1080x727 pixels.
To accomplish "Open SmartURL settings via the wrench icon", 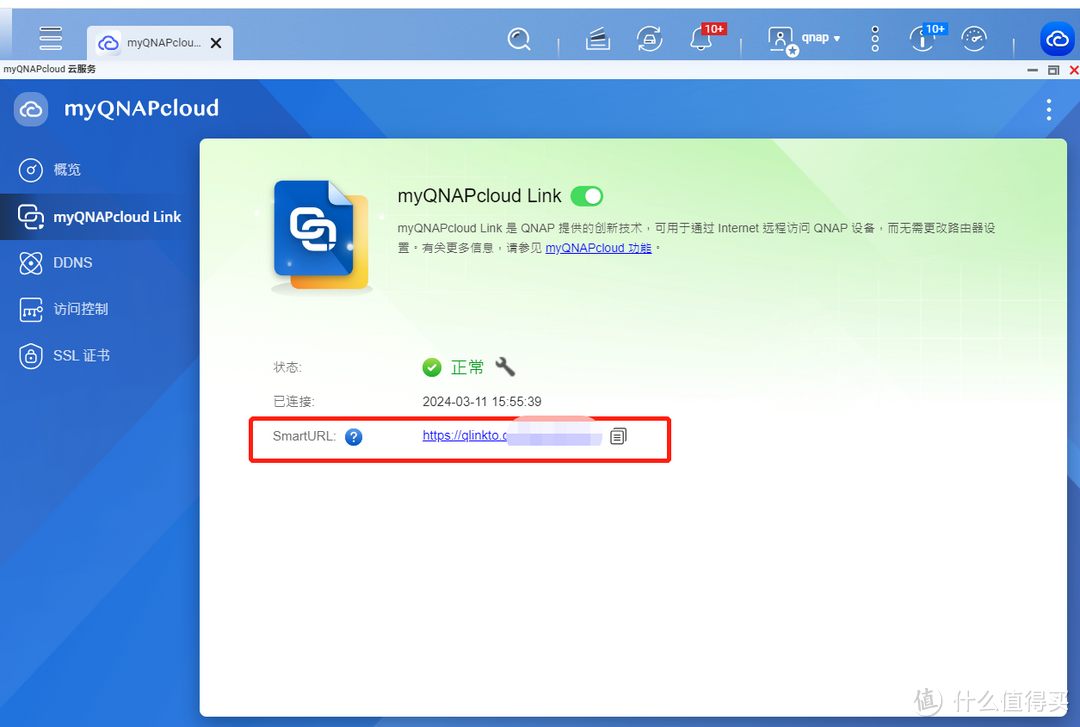I will tap(505, 367).
